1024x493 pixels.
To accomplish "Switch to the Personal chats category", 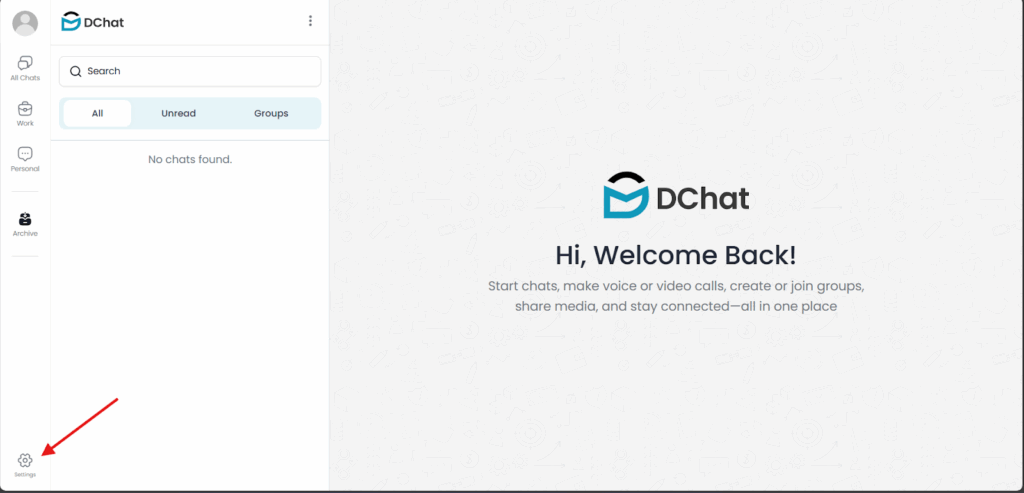I will [25, 158].
